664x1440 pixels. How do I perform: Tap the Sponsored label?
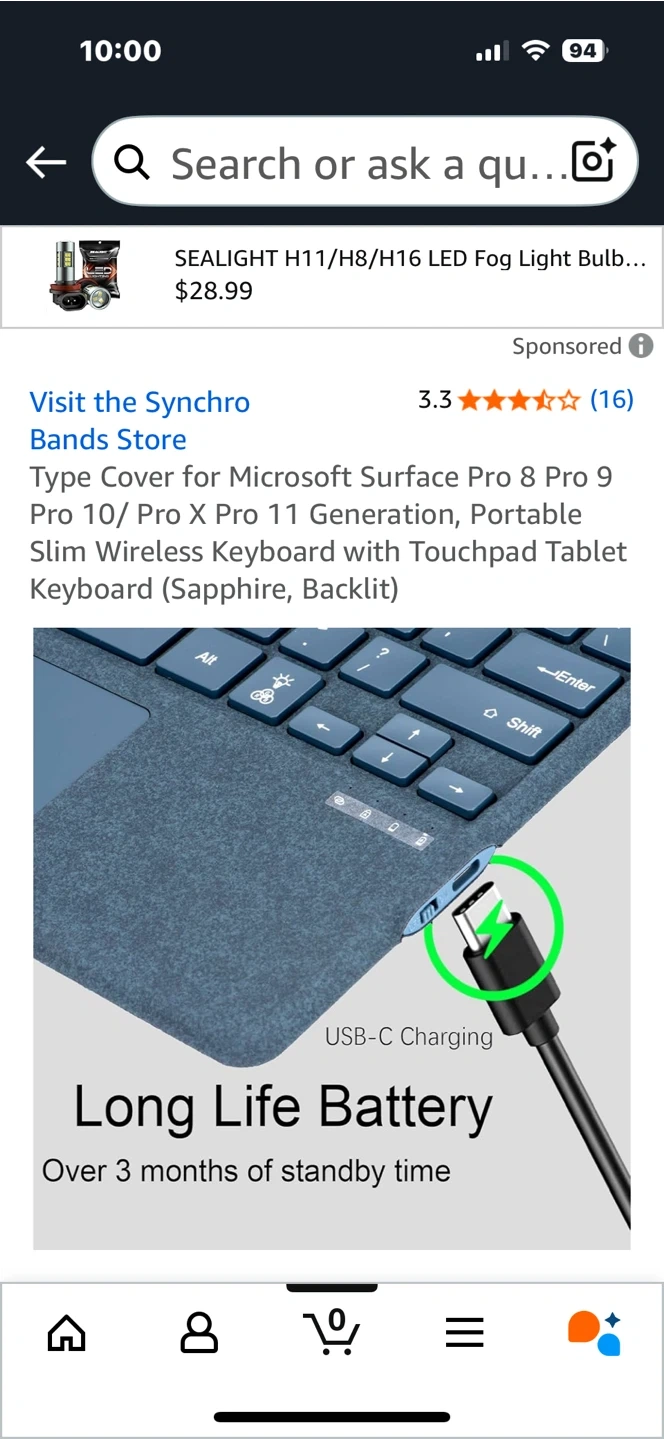(x=567, y=346)
